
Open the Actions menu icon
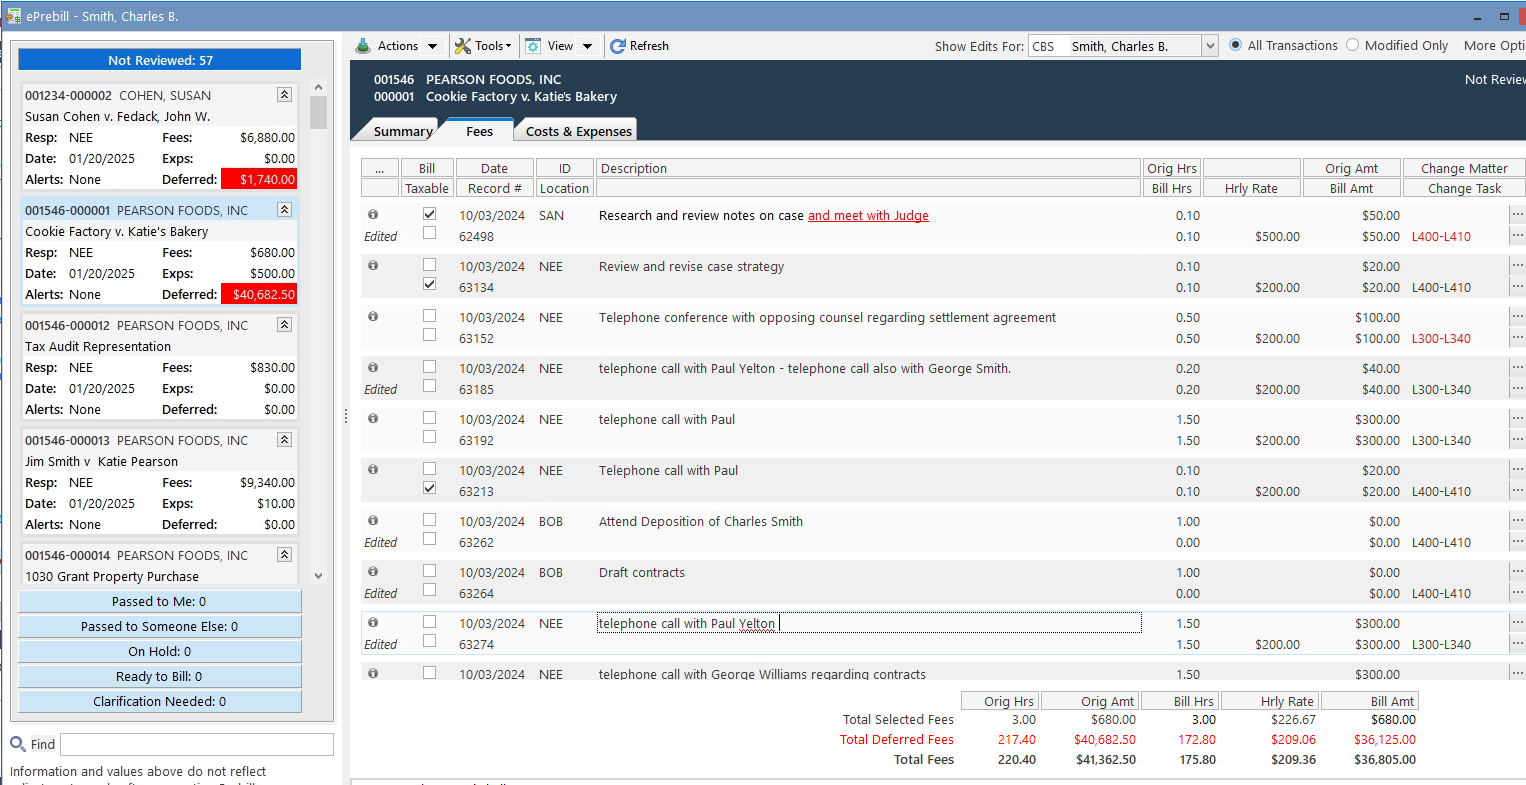364,45
